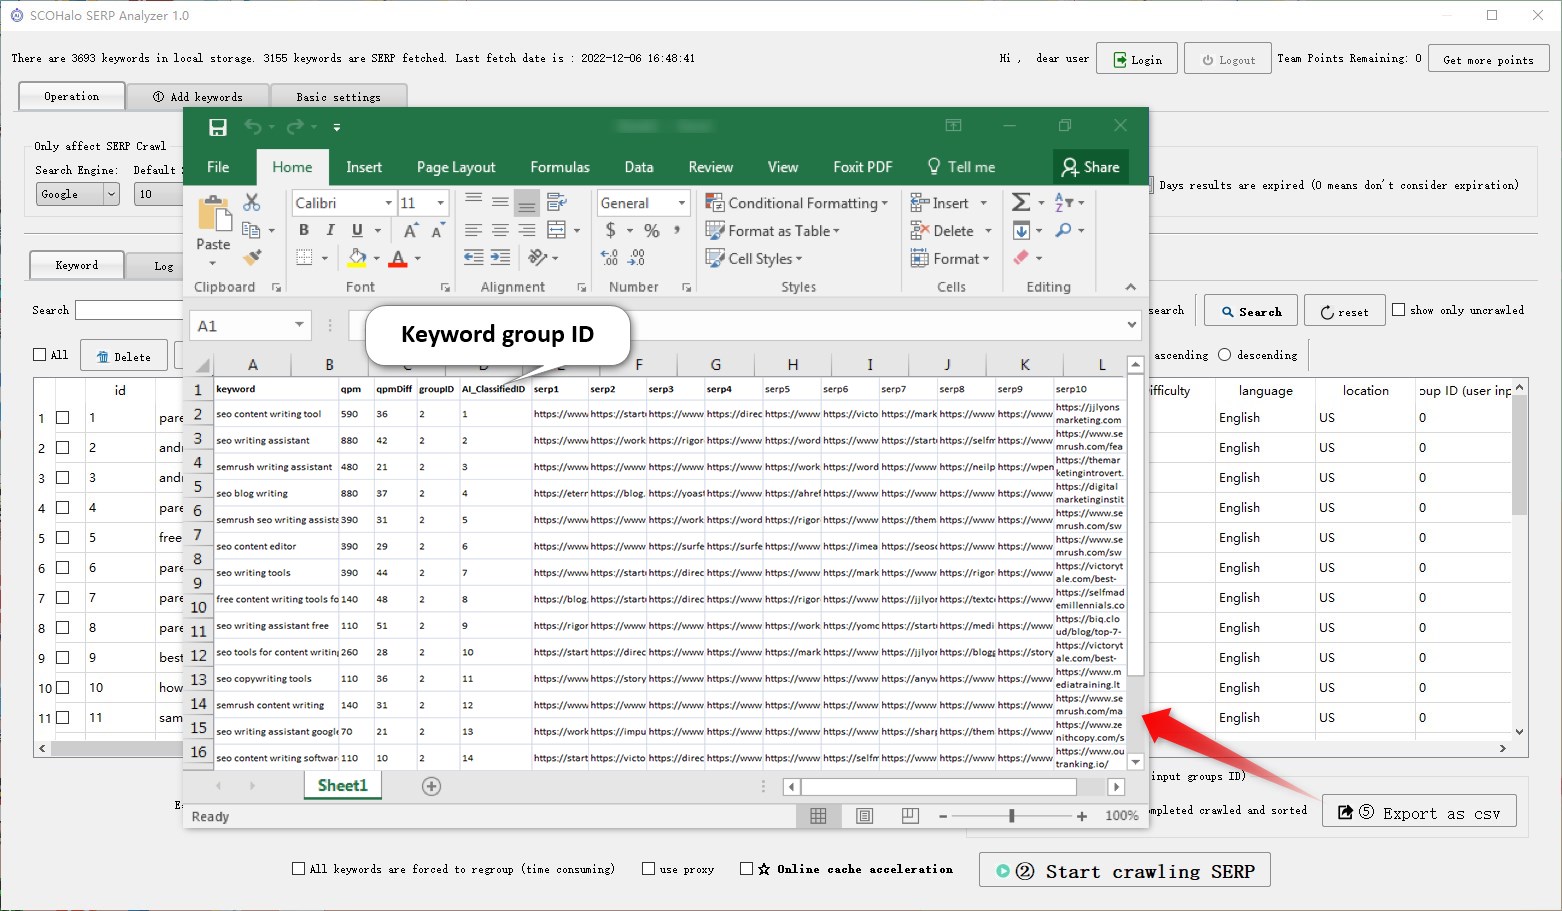Click the Share button in Excel
Viewport: 1562px width, 911px height.
tap(1090, 167)
